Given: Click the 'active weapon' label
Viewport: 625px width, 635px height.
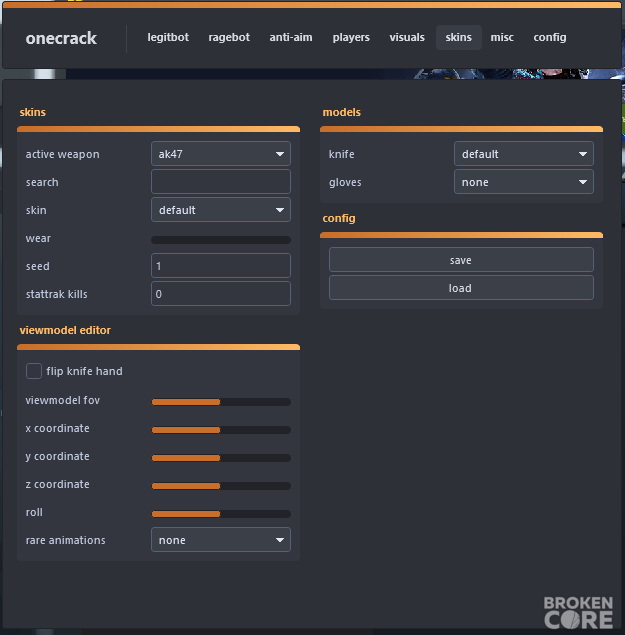Looking at the screenshot, I should coord(62,154).
